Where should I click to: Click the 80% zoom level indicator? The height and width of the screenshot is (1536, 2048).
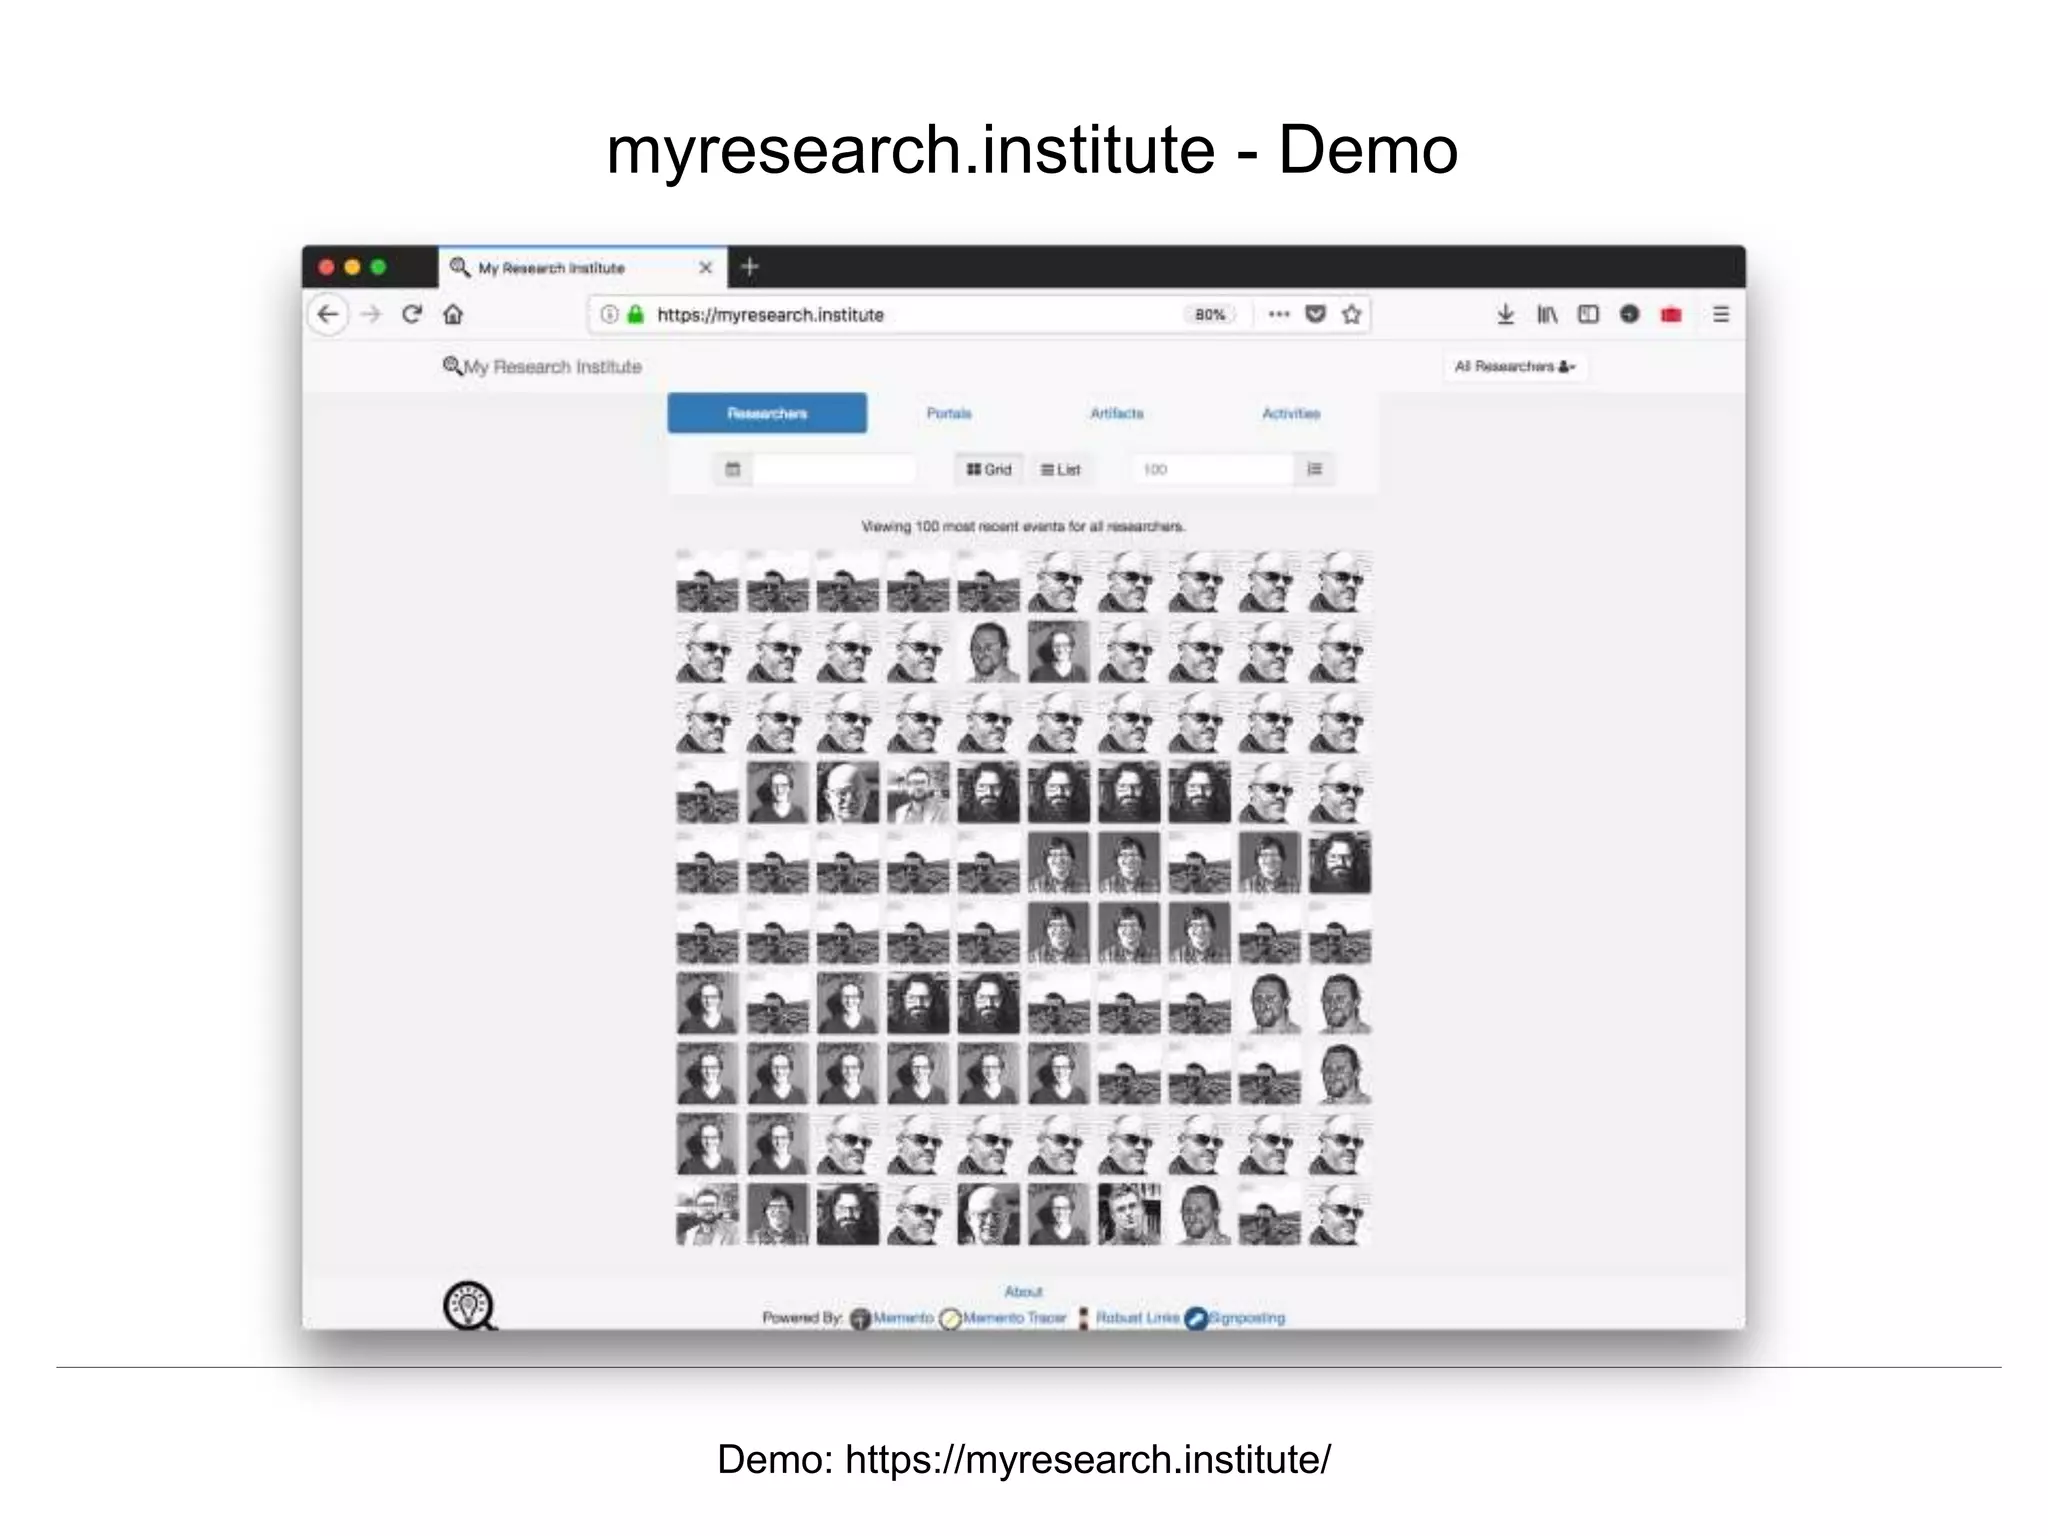point(1210,314)
